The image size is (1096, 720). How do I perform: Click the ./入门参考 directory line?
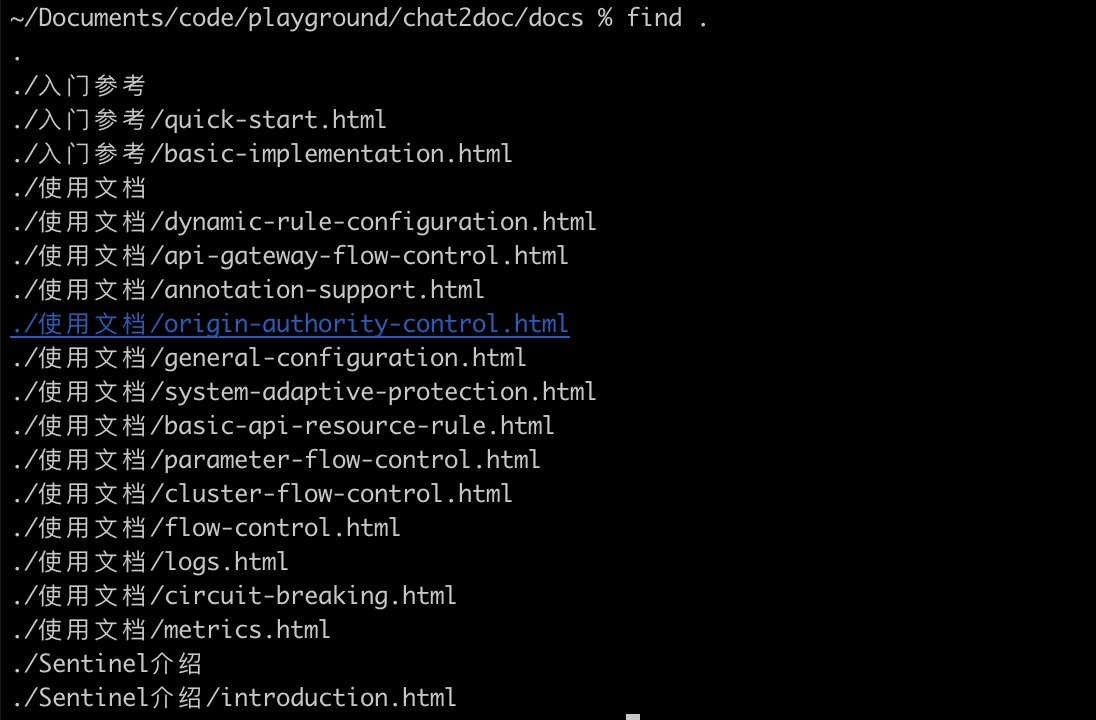pyautogui.click(x=80, y=86)
